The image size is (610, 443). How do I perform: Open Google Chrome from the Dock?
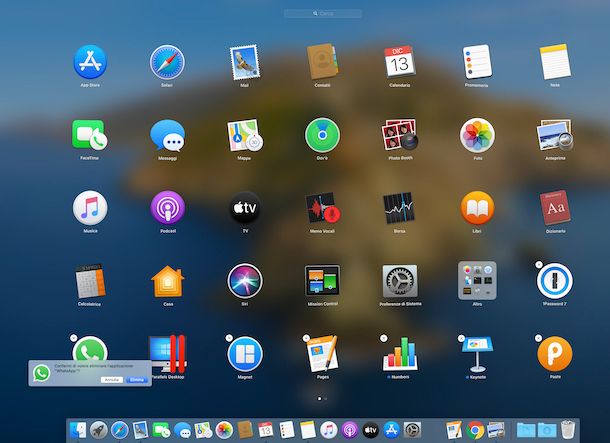click(475, 430)
